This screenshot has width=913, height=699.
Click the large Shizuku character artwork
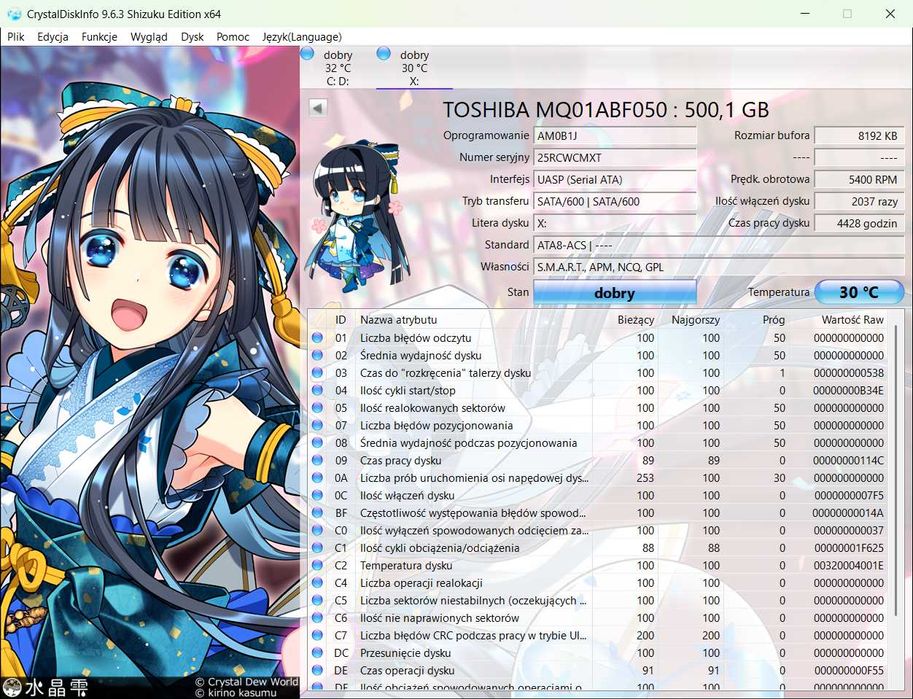150,372
